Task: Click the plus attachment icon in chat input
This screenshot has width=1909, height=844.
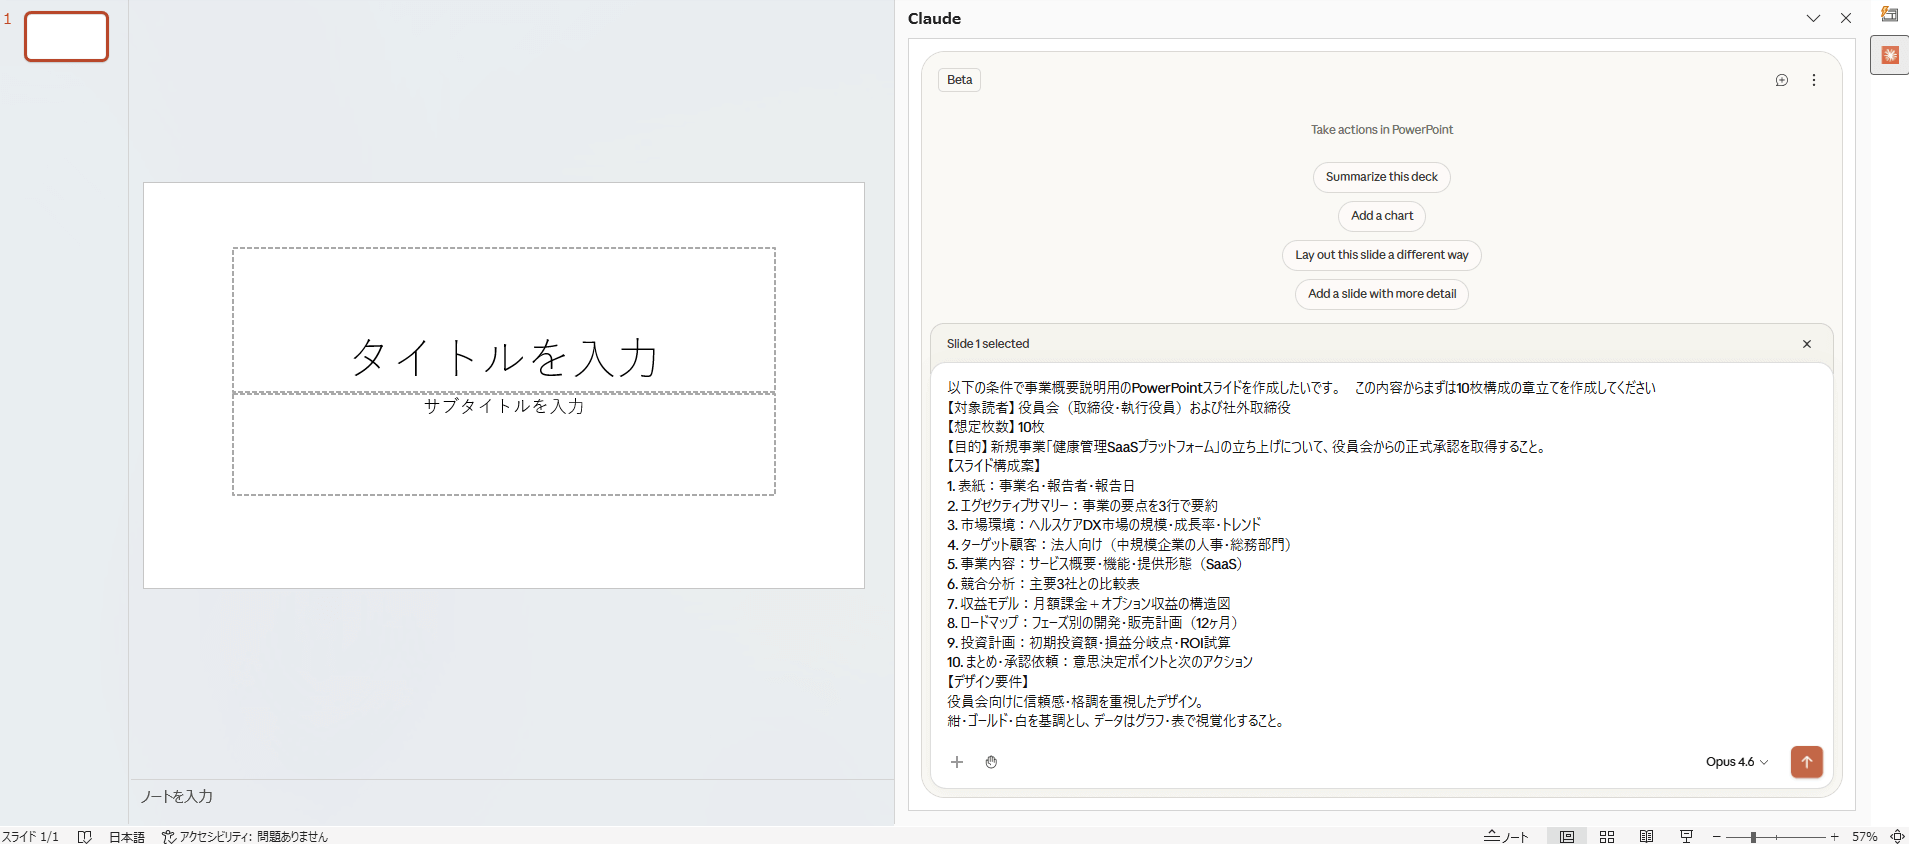Action: [957, 762]
